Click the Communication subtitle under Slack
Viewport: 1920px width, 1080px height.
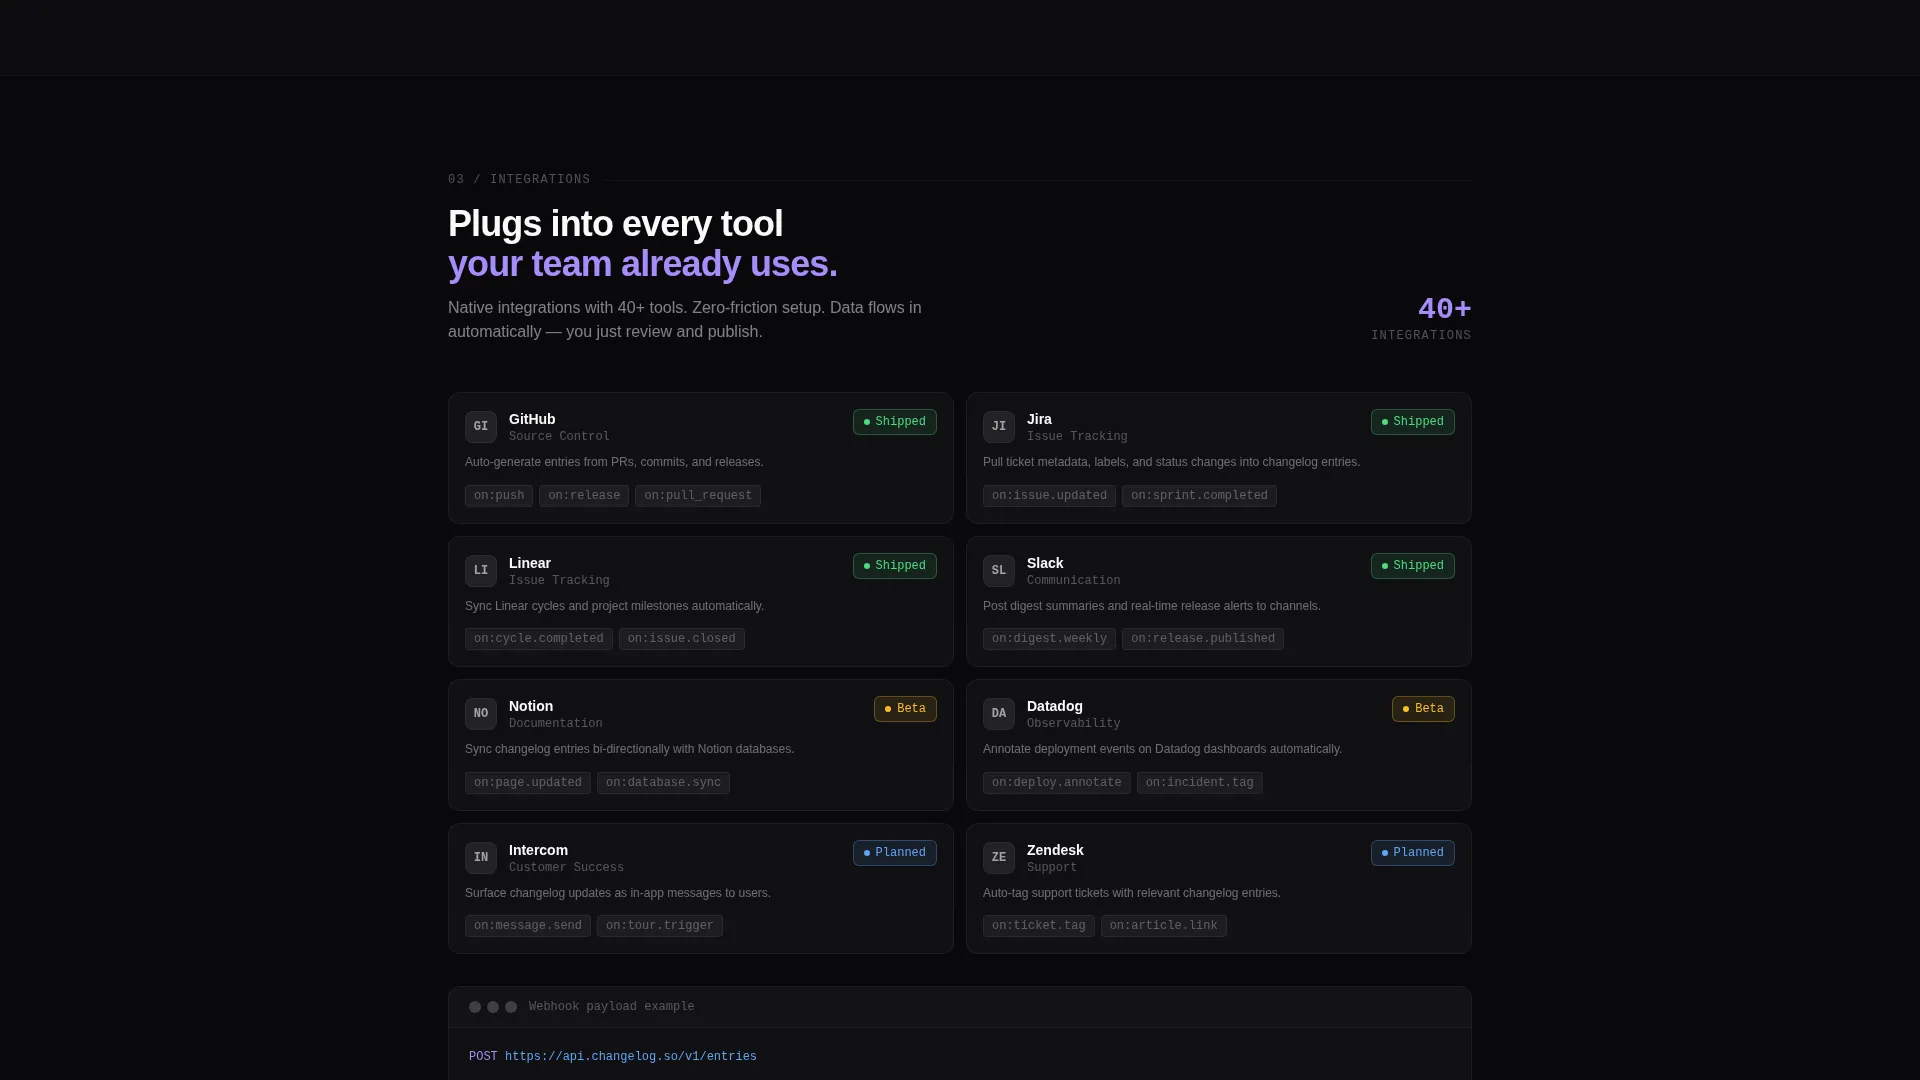(x=1074, y=581)
